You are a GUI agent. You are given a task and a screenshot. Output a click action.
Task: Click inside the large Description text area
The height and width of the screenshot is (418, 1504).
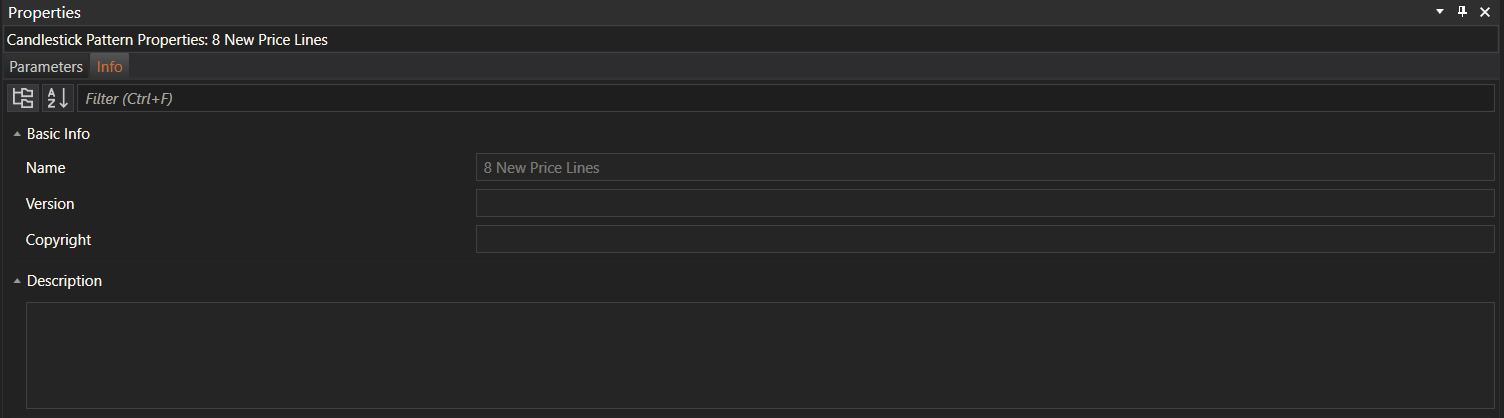pos(760,355)
